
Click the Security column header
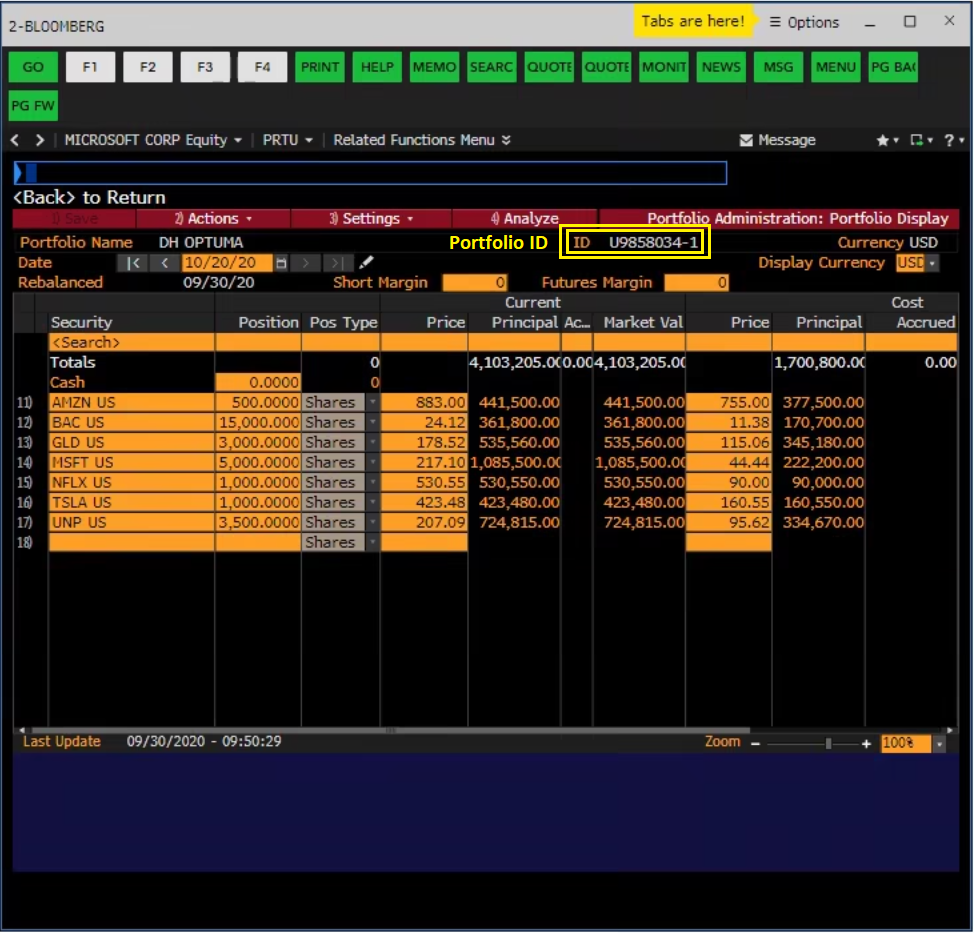[x=81, y=322]
